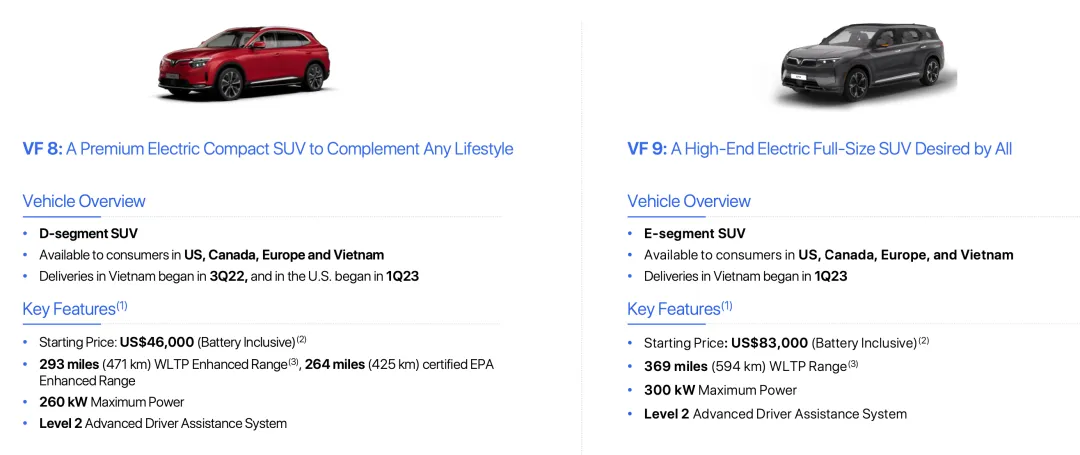
Task: Select the VF 8 premium compact SUV heading
Action: coord(268,149)
